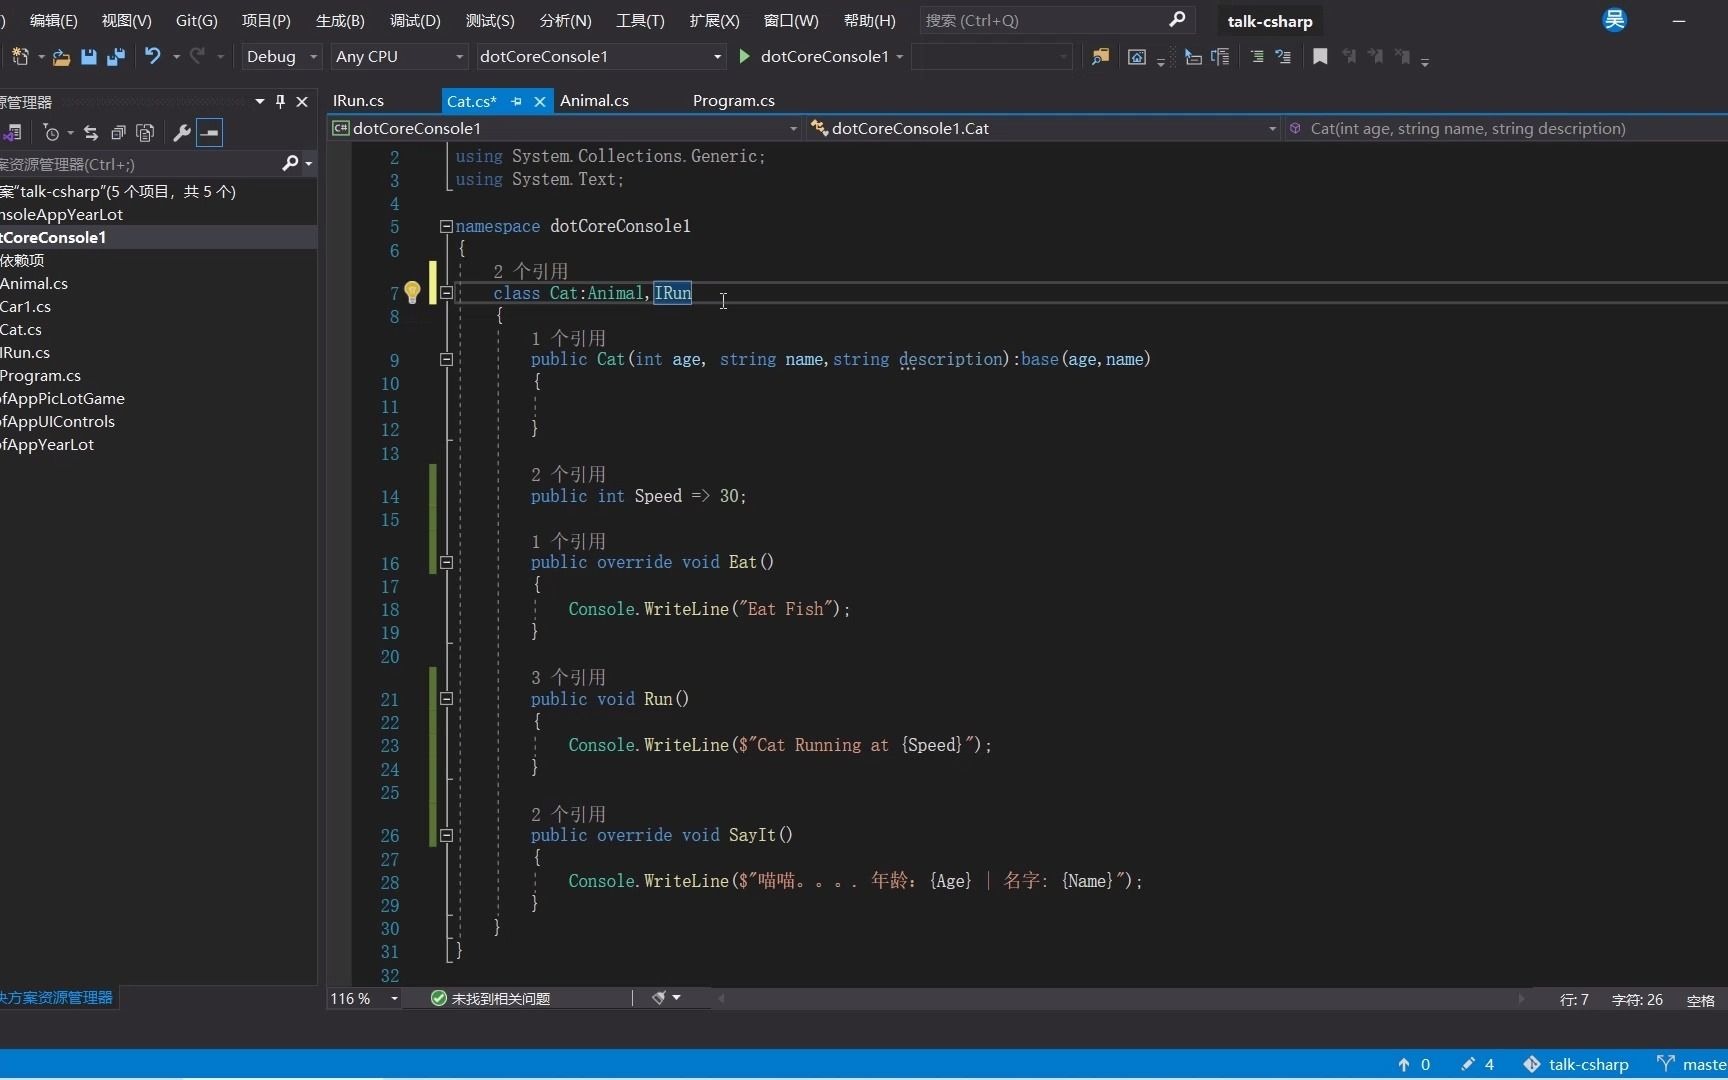
Task: Close the Cat.cs tab
Action: coord(540,101)
